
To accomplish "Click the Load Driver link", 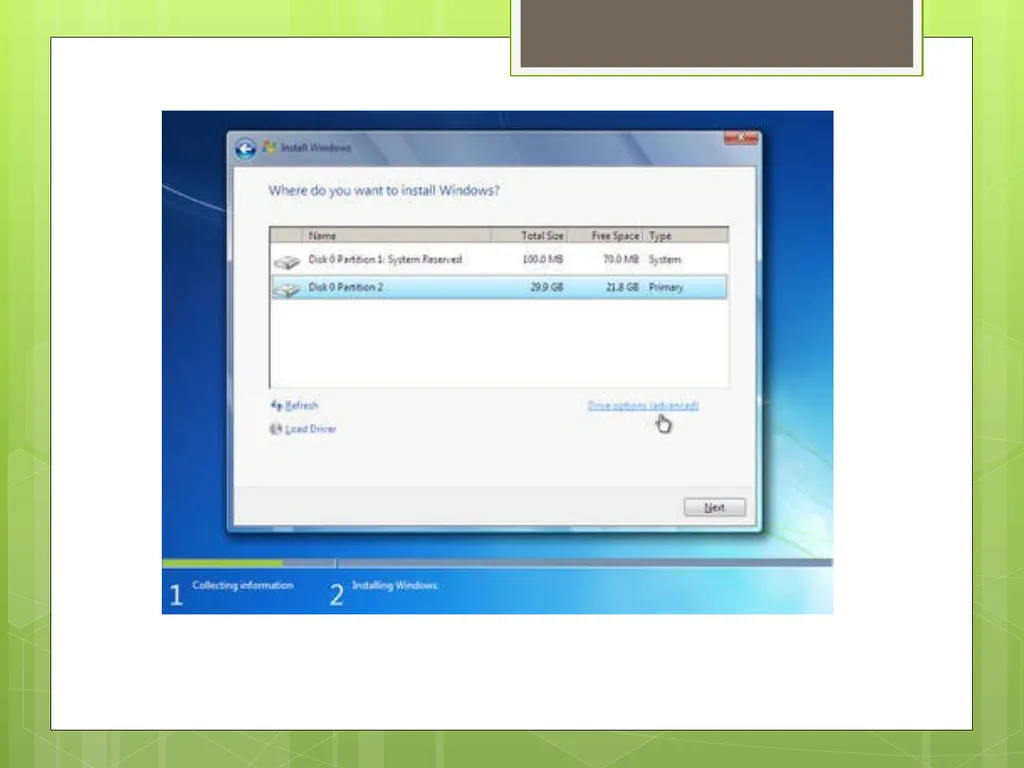I will click(x=311, y=429).
